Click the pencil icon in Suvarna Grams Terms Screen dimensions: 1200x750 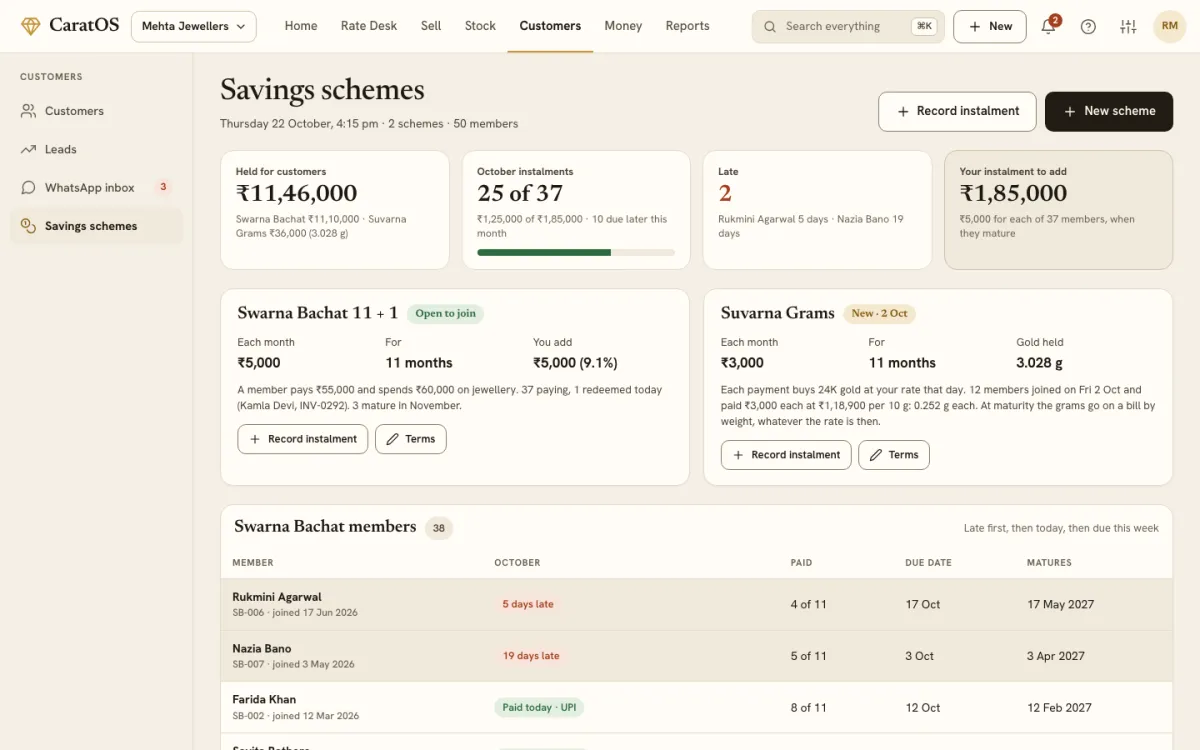pyautogui.click(x=876, y=455)
